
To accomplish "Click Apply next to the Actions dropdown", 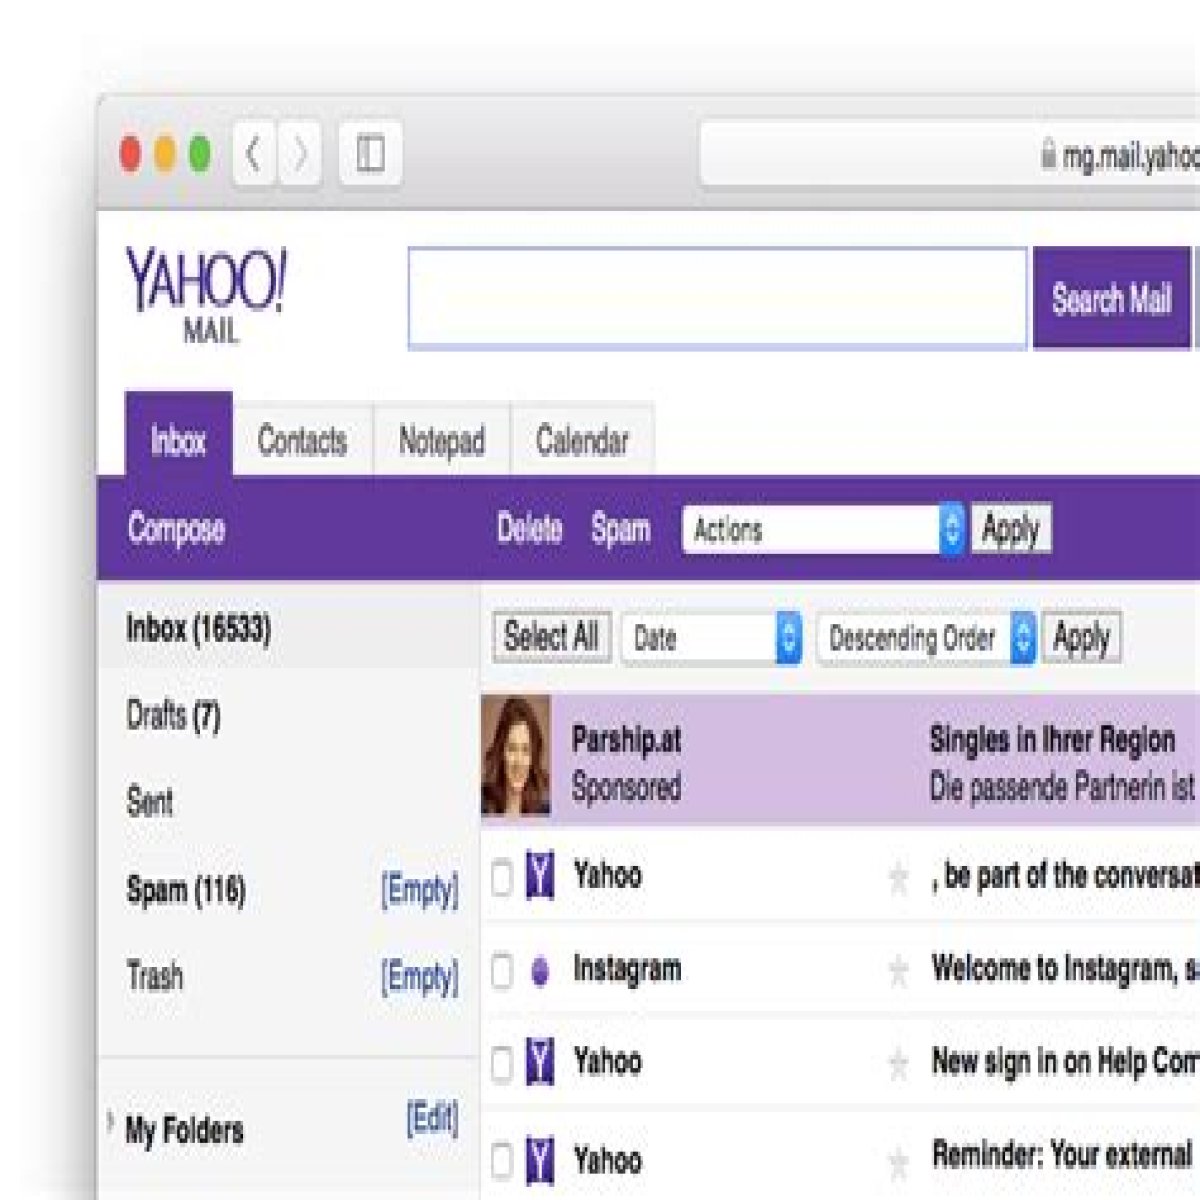I will tap(1011, 529).
